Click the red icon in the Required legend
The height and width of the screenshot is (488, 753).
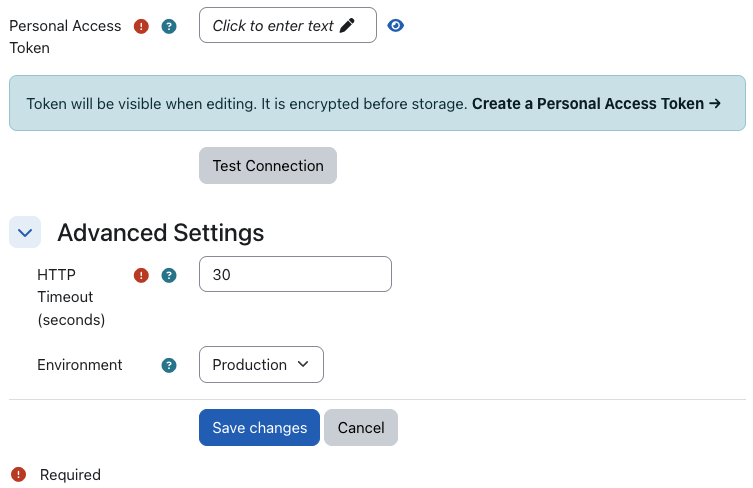click(18, 474)
